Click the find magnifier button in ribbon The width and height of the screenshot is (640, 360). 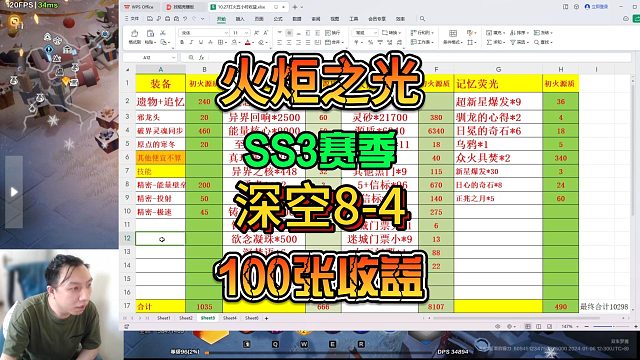pyautogui.click(x=543, y=42)
